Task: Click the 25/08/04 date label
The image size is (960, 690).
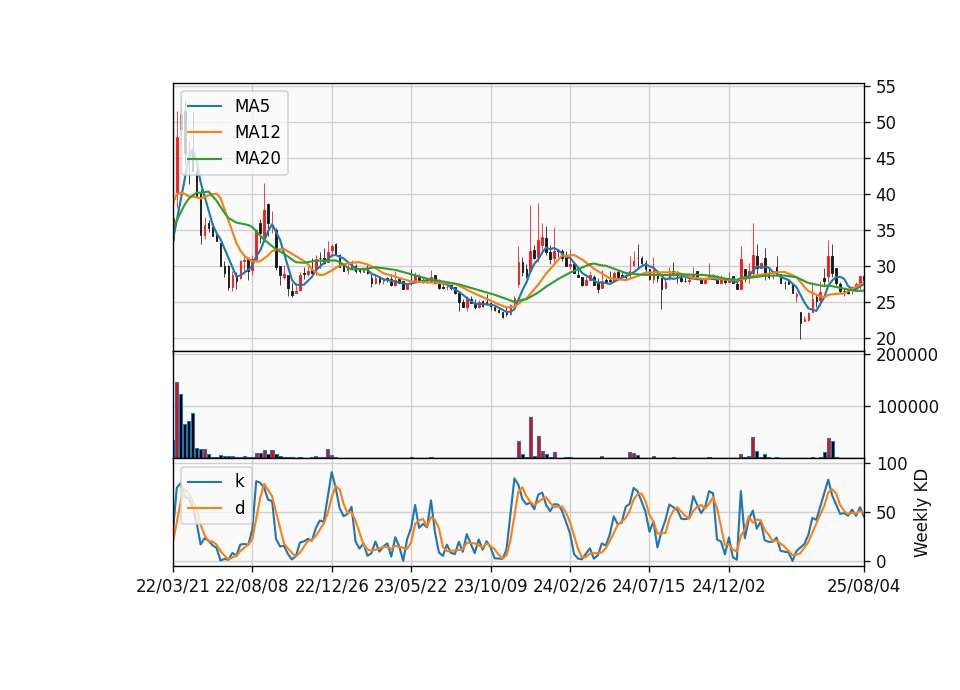Action: point(863,586)
